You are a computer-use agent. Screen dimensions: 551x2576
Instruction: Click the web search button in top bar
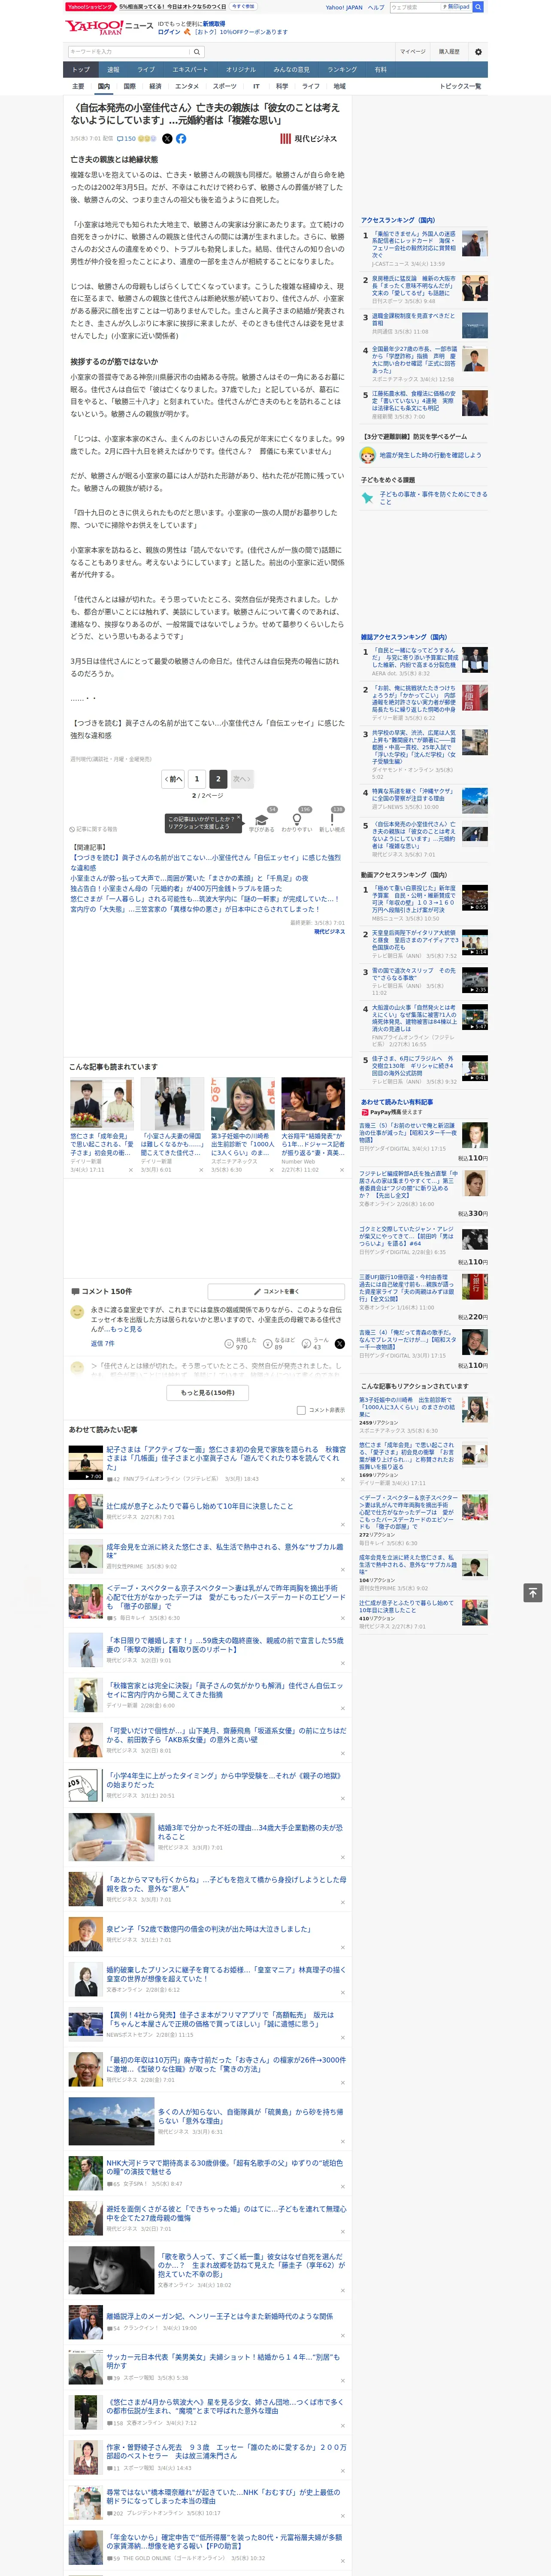coord(478,7)
